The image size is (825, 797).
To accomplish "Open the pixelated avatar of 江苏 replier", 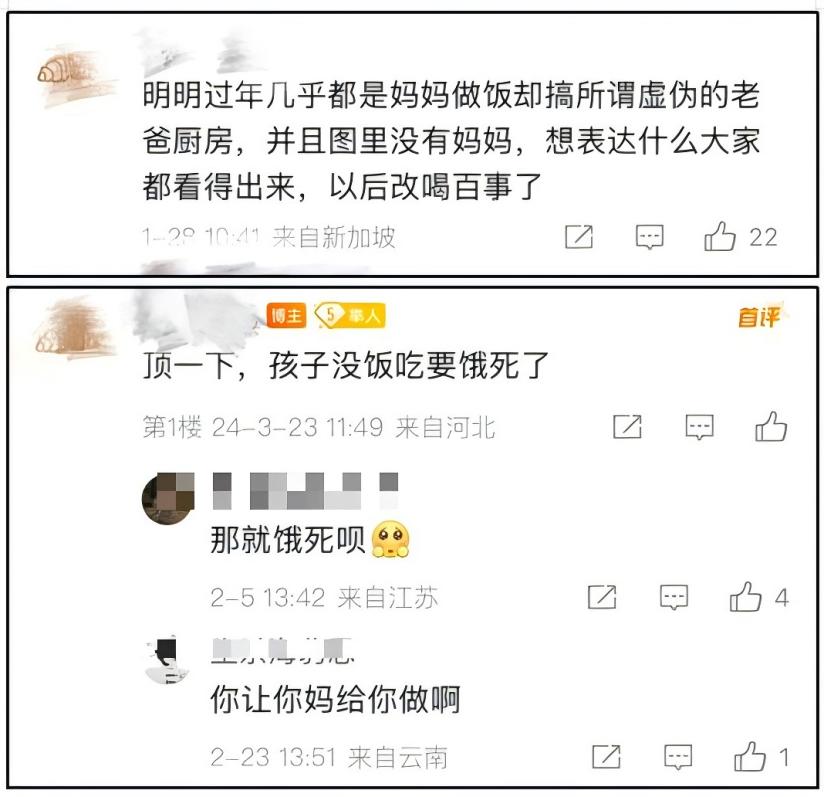I will (x=168, y=498).
